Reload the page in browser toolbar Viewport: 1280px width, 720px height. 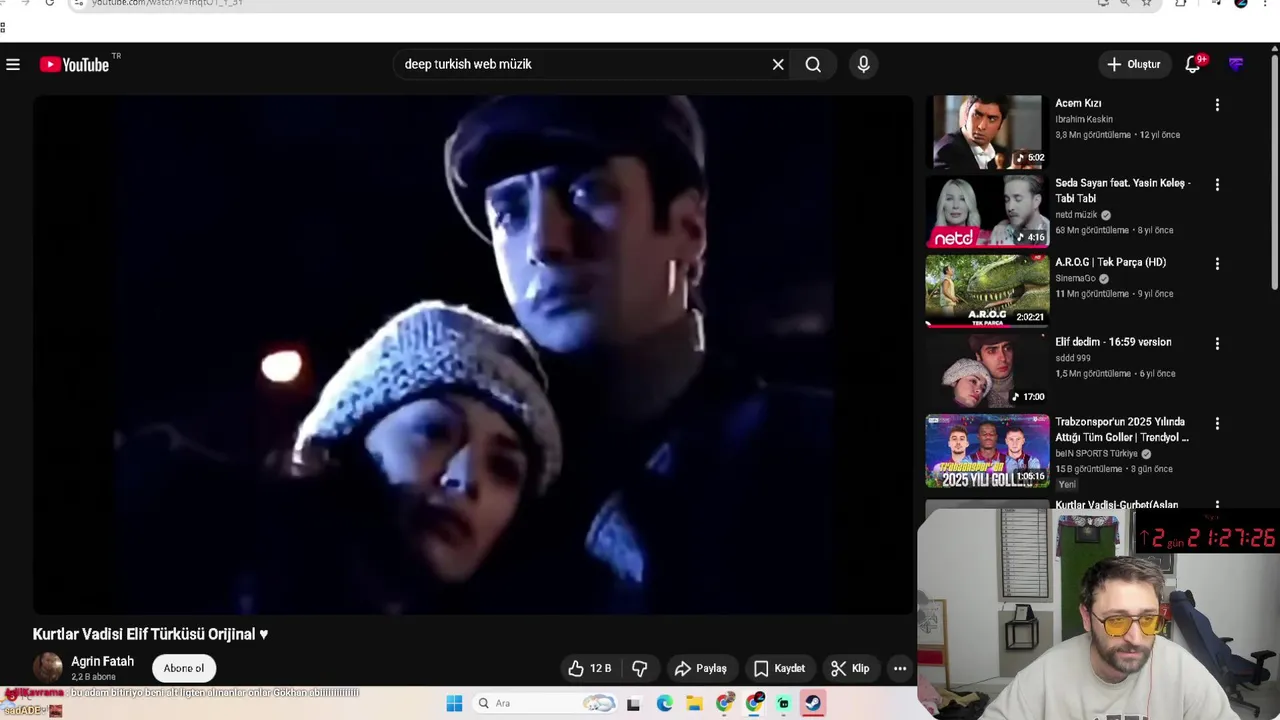tap(50, 3)
